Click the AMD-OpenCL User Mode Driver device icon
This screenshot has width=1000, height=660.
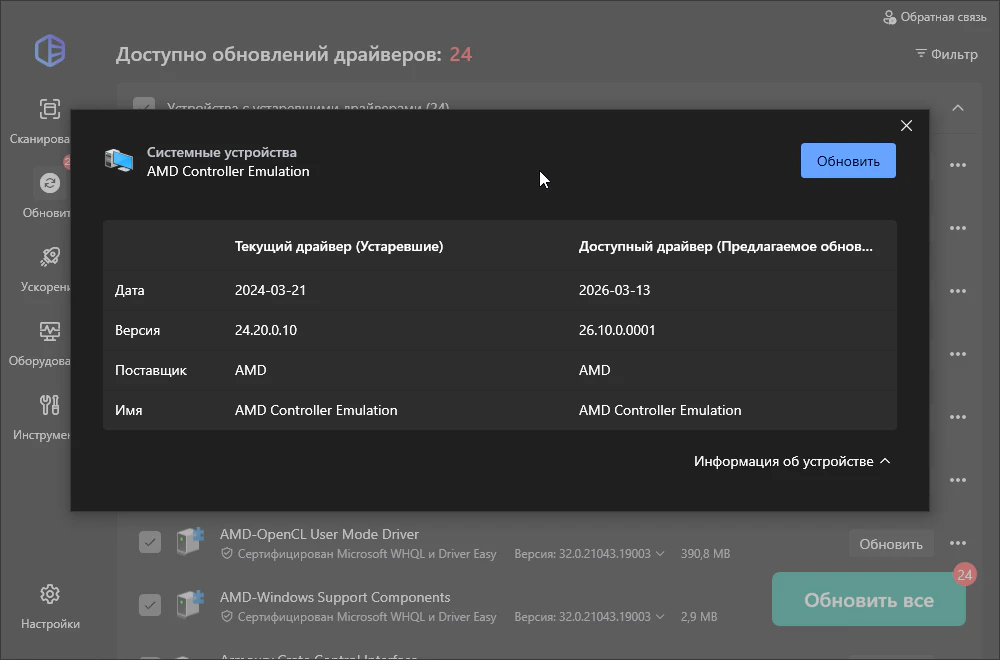(x=189, y=542)
